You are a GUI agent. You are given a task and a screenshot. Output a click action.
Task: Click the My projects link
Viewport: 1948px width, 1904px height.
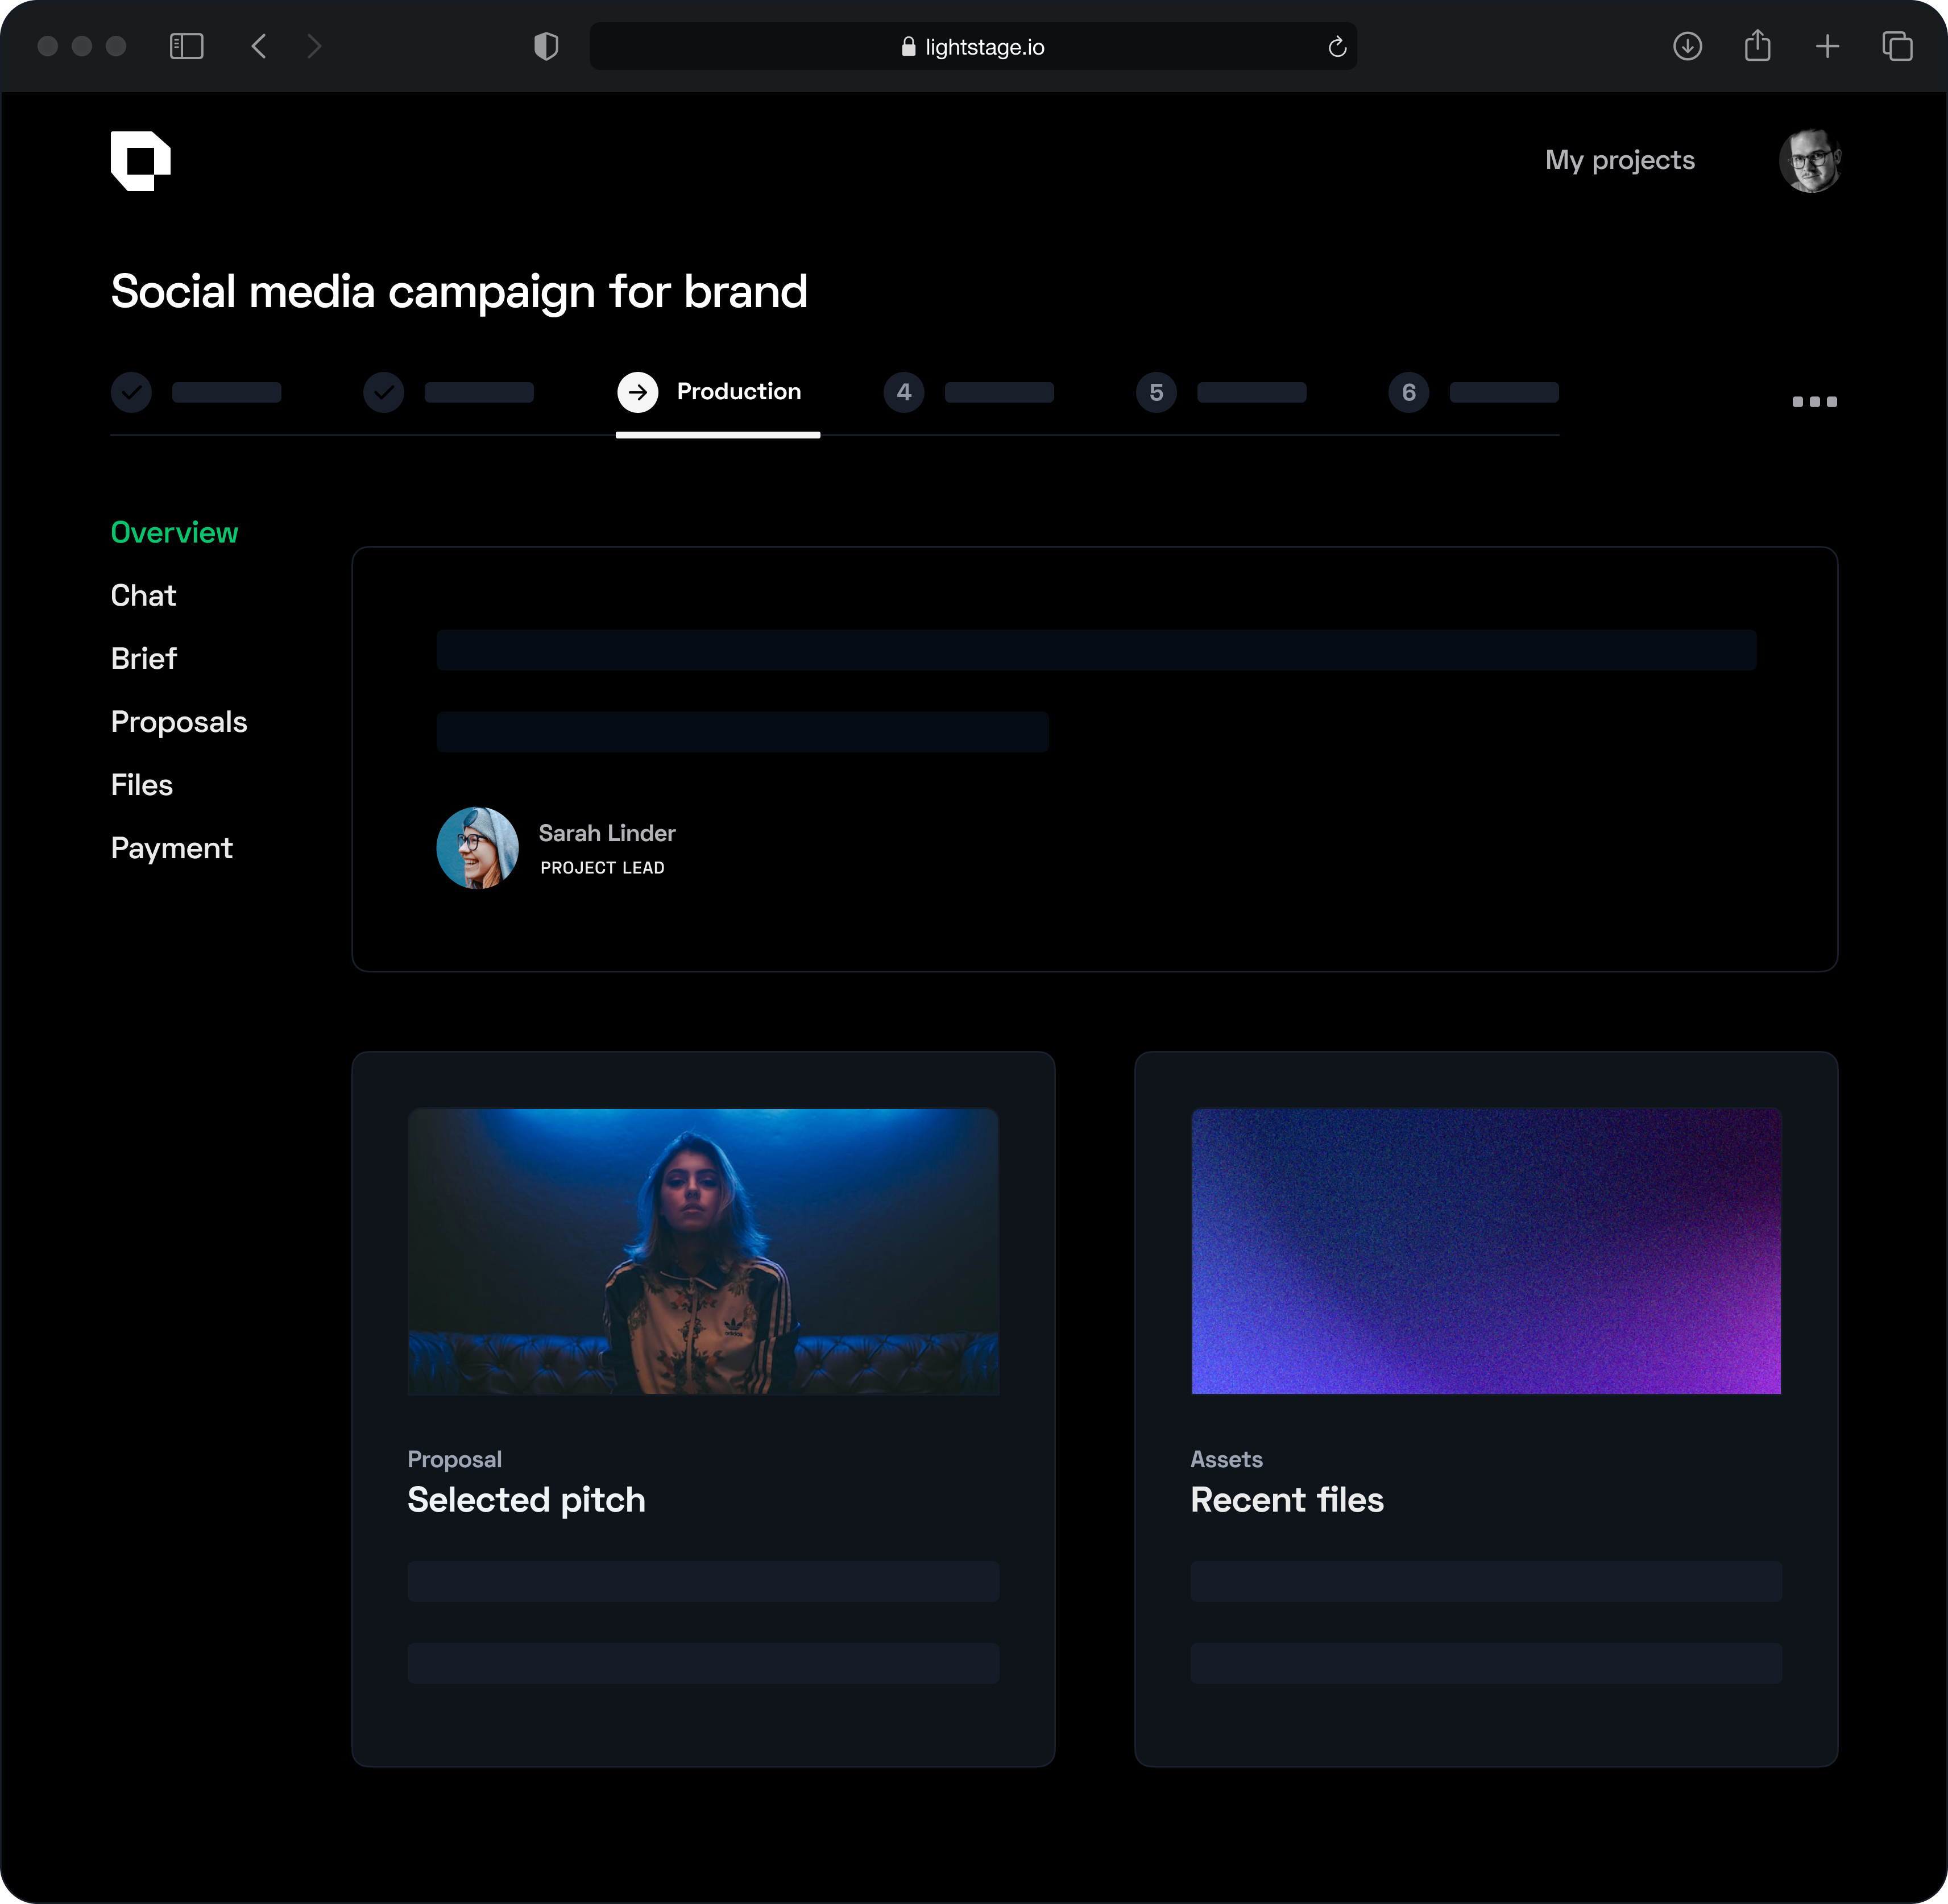(x=1619, y=160)
